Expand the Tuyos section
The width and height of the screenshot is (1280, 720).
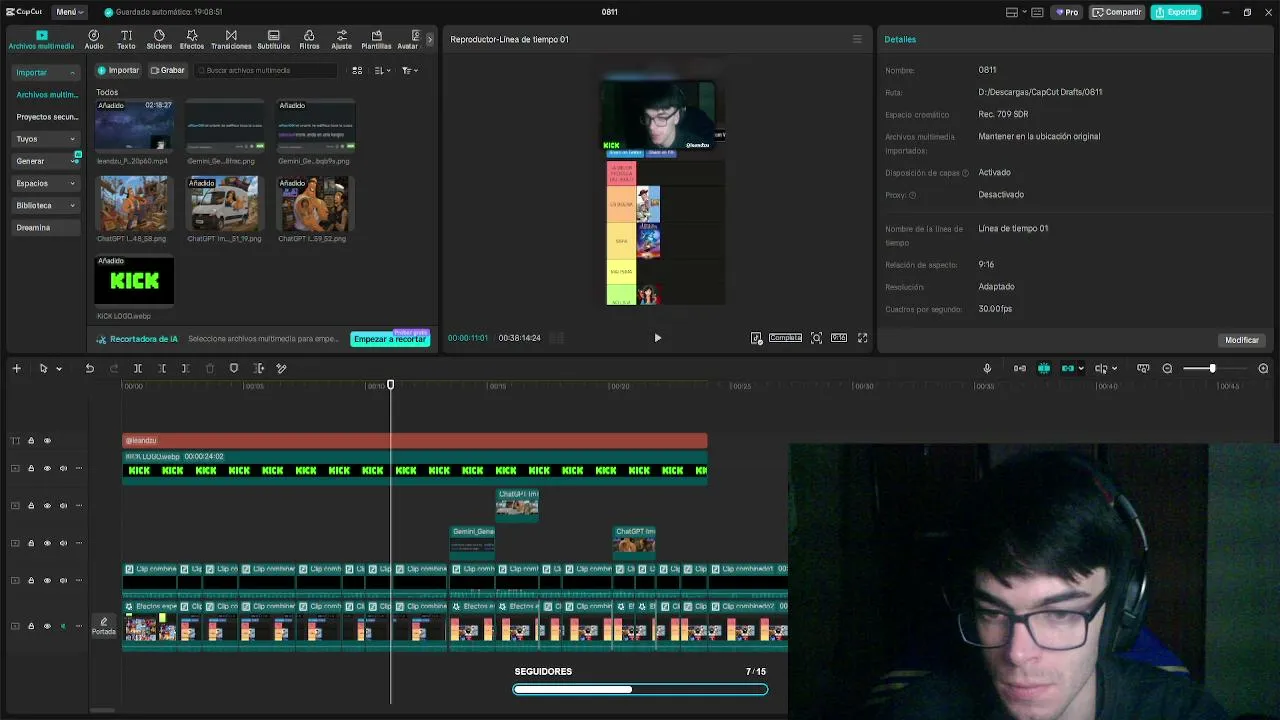point(46,139)
